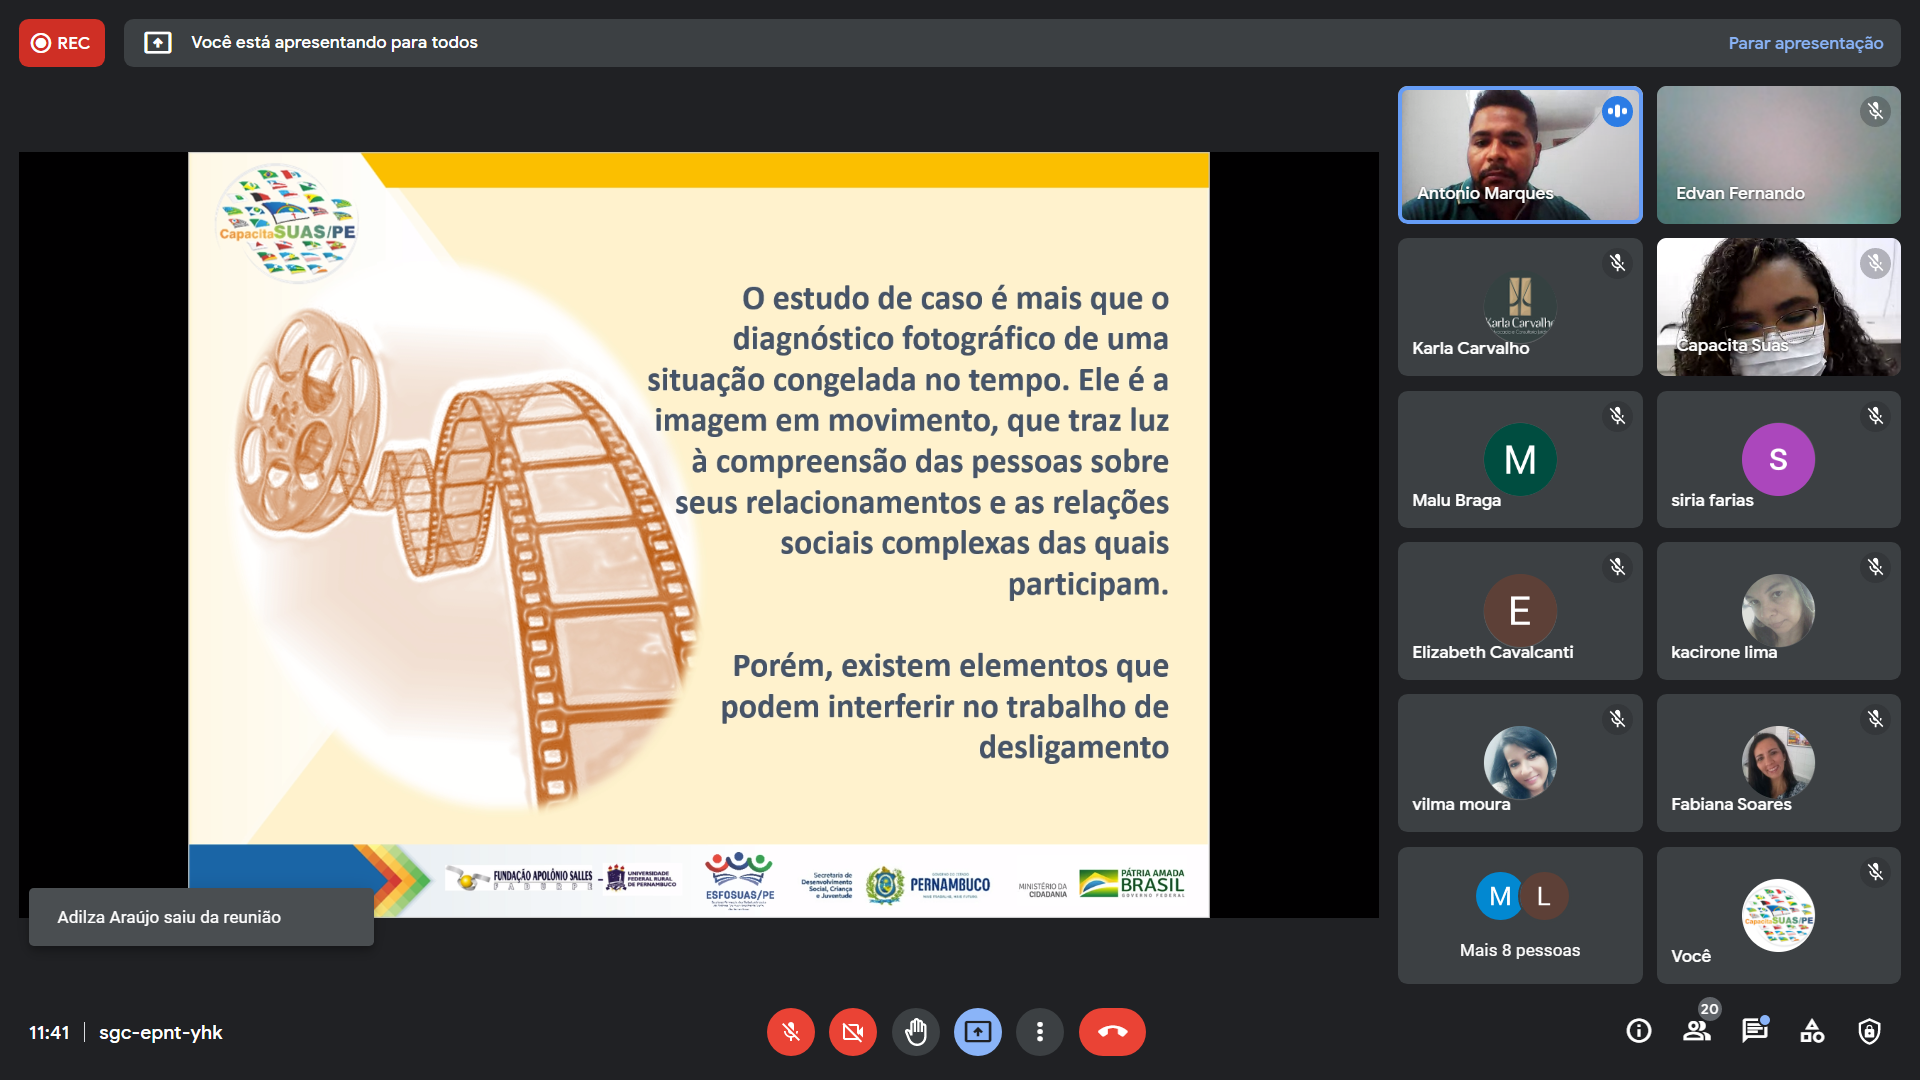Viewport: 1920px width, 1080px height.
Task: Select Antonio Marques video tile
Action: [x=1519, y=155]
